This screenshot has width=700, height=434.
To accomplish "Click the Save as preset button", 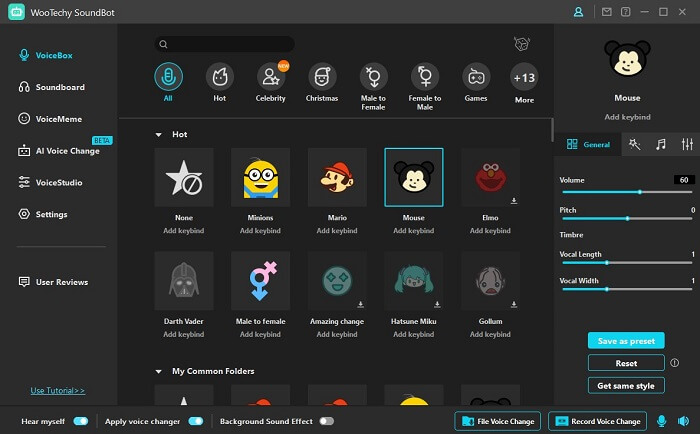I will (626, 341).
